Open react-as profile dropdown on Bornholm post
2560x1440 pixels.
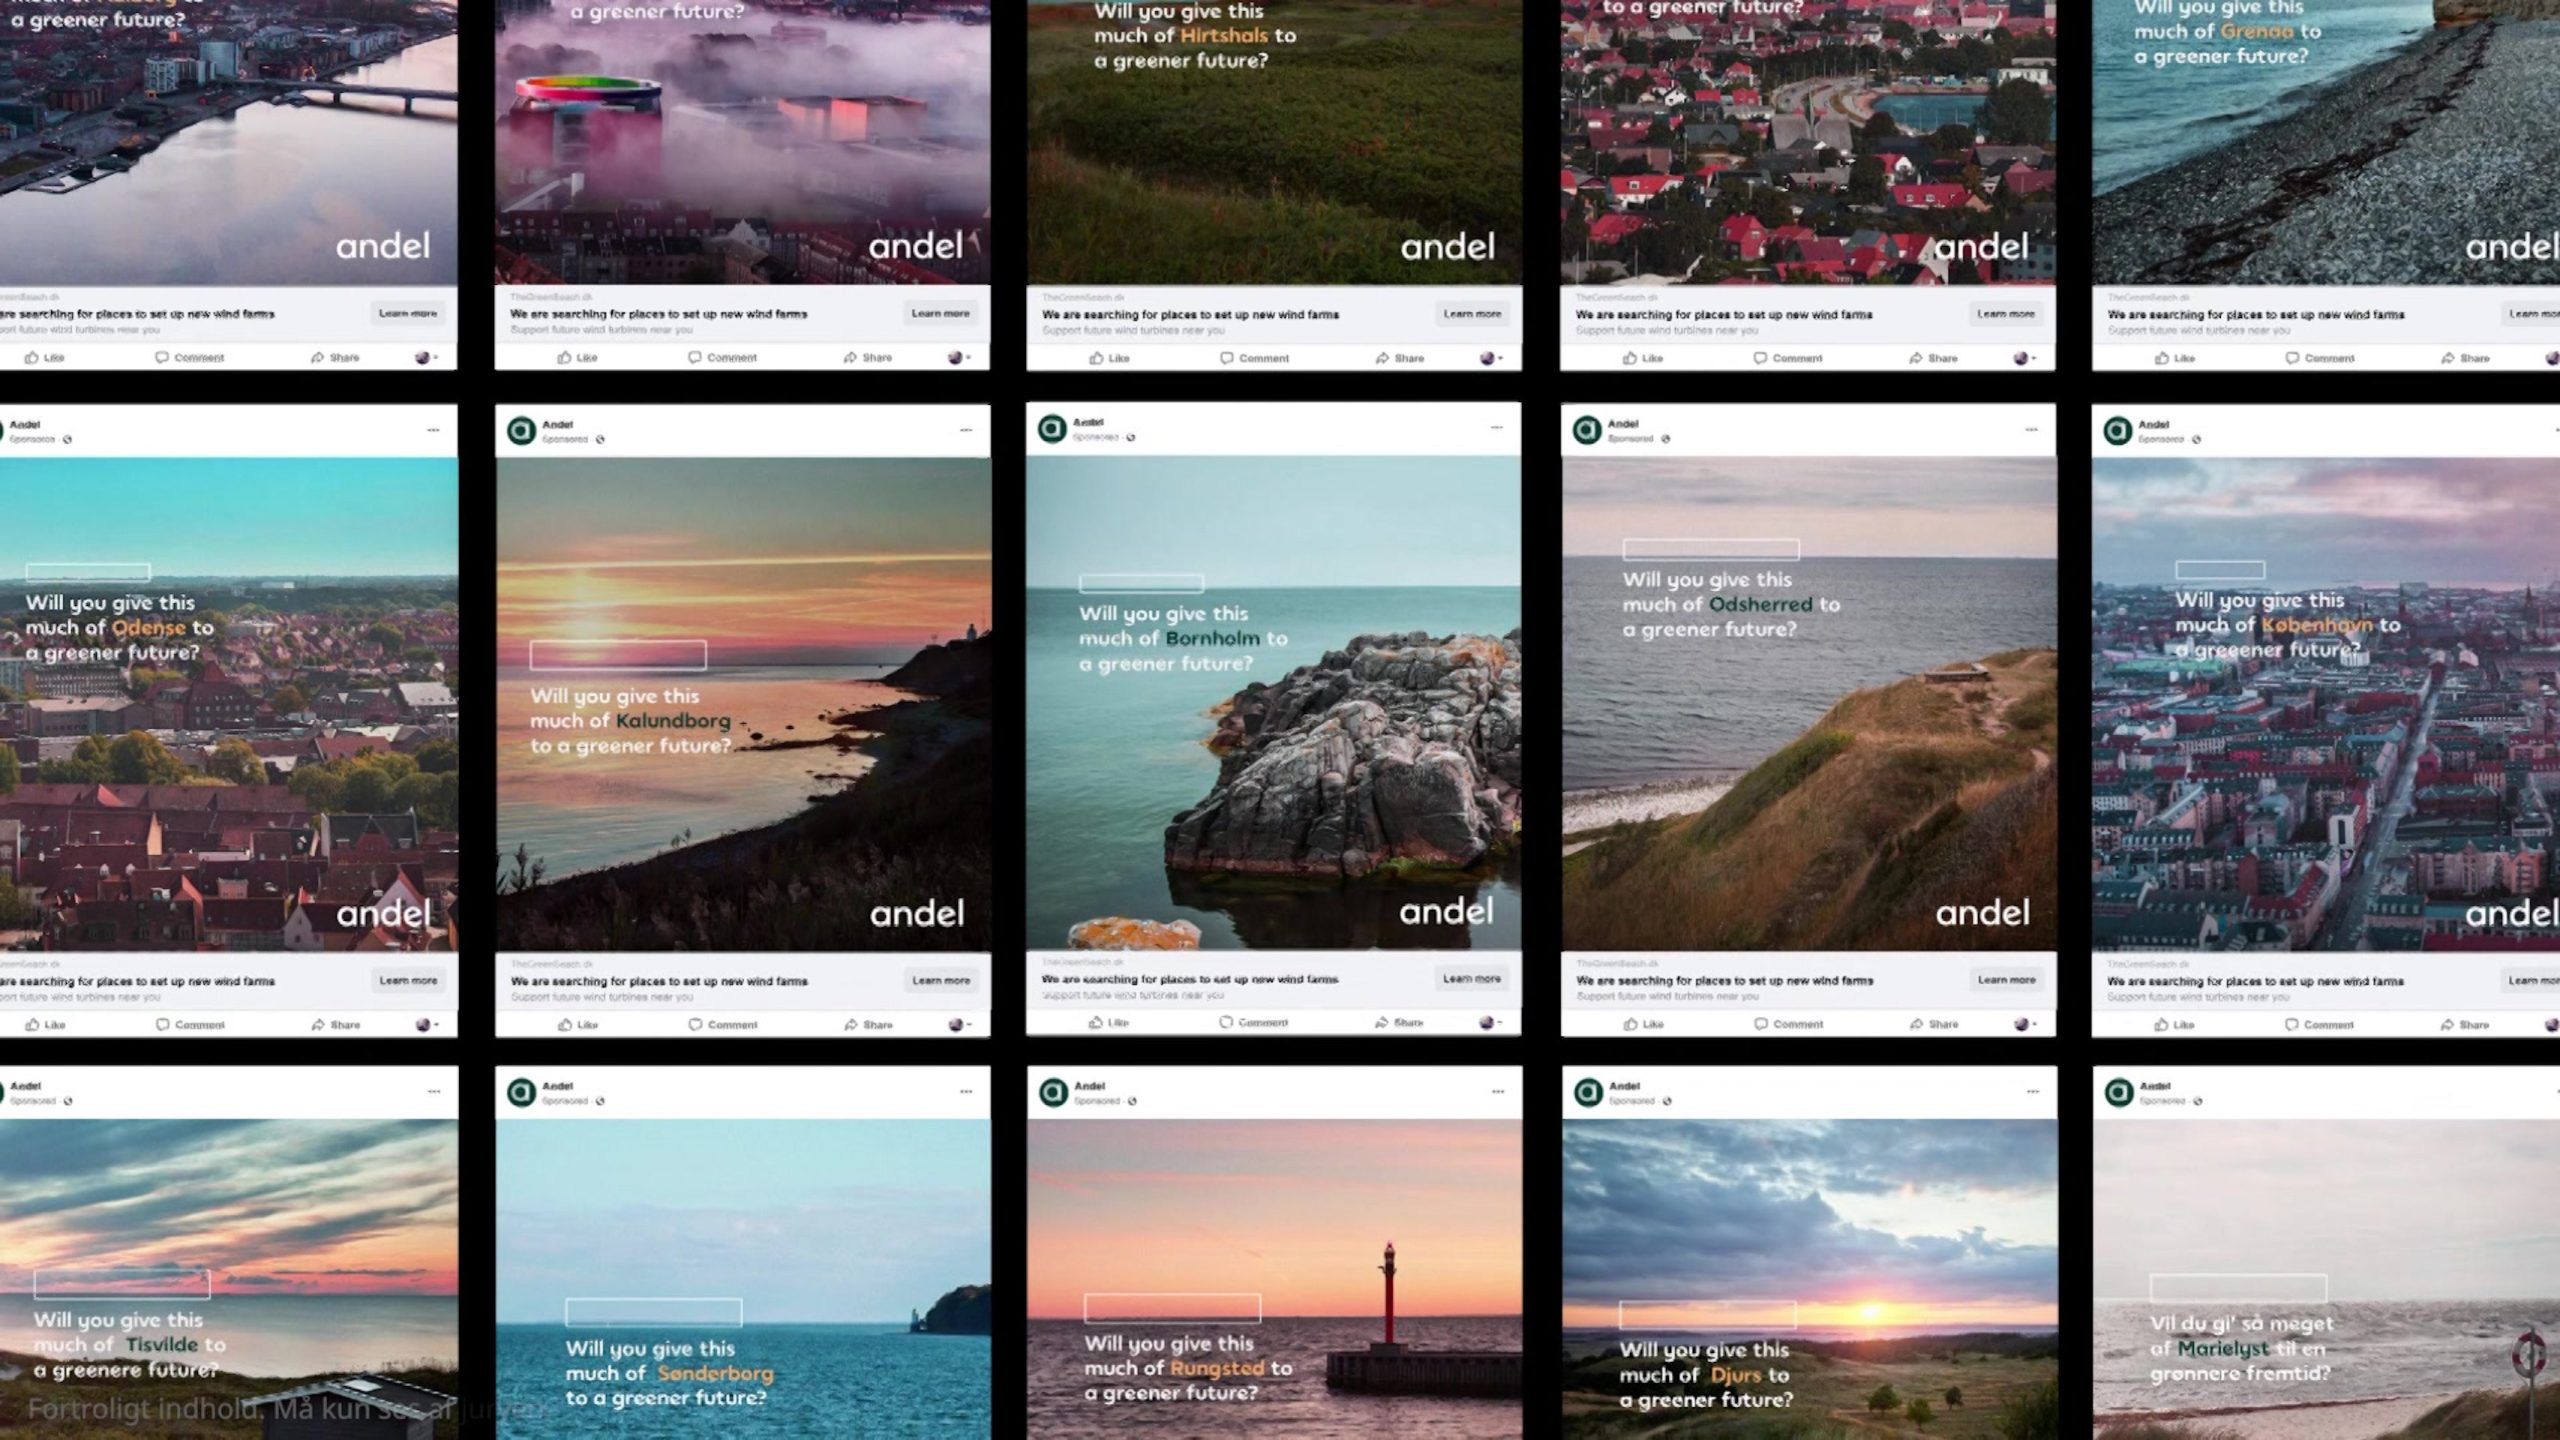[x=1491, y=1022]
